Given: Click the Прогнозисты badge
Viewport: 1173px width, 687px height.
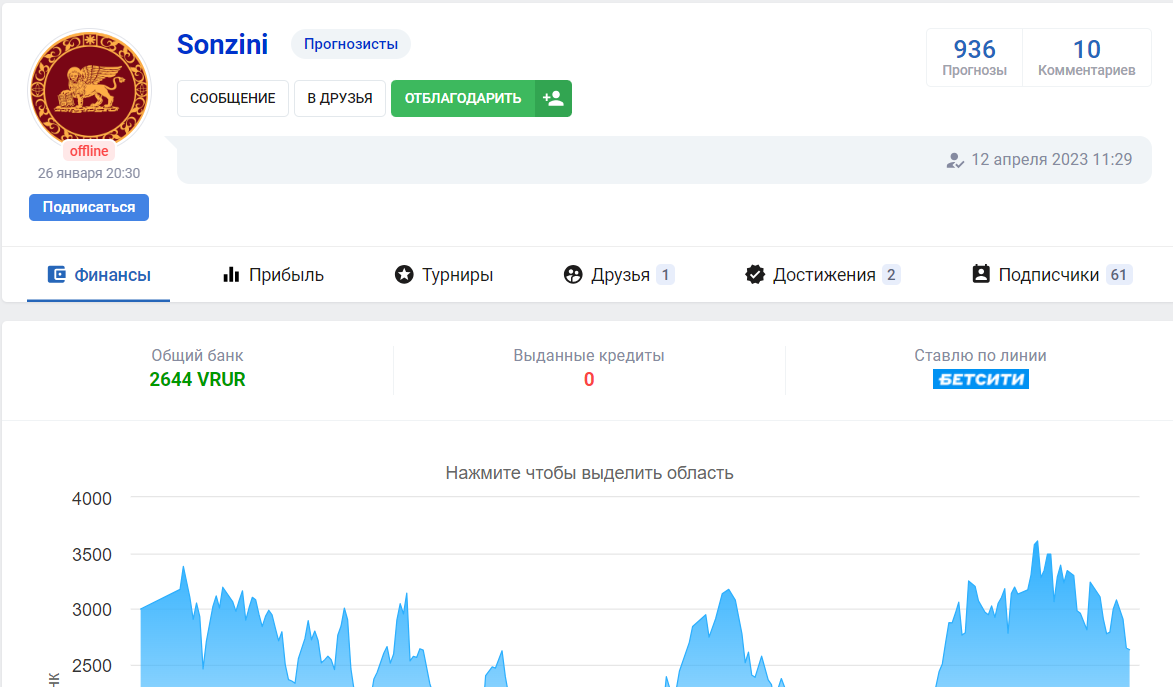Looking at the screenshot, I should point(351,44).
